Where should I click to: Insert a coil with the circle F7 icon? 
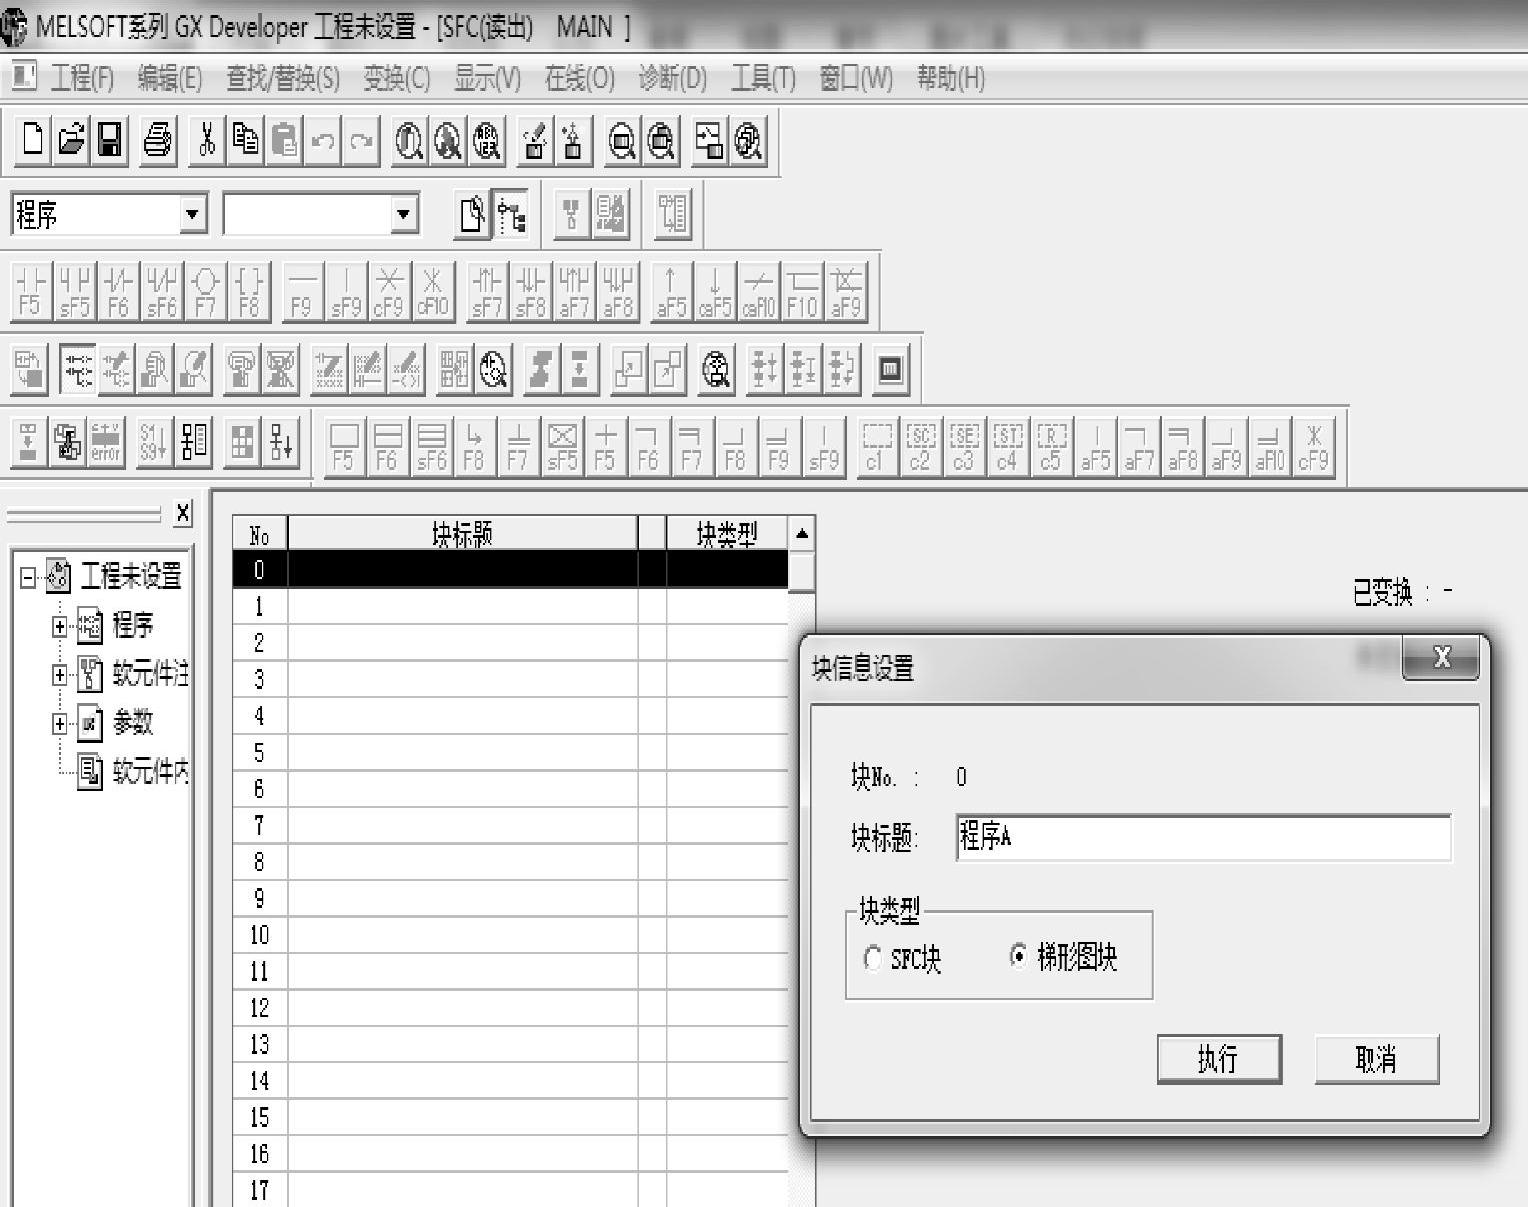tap(206, 291)
